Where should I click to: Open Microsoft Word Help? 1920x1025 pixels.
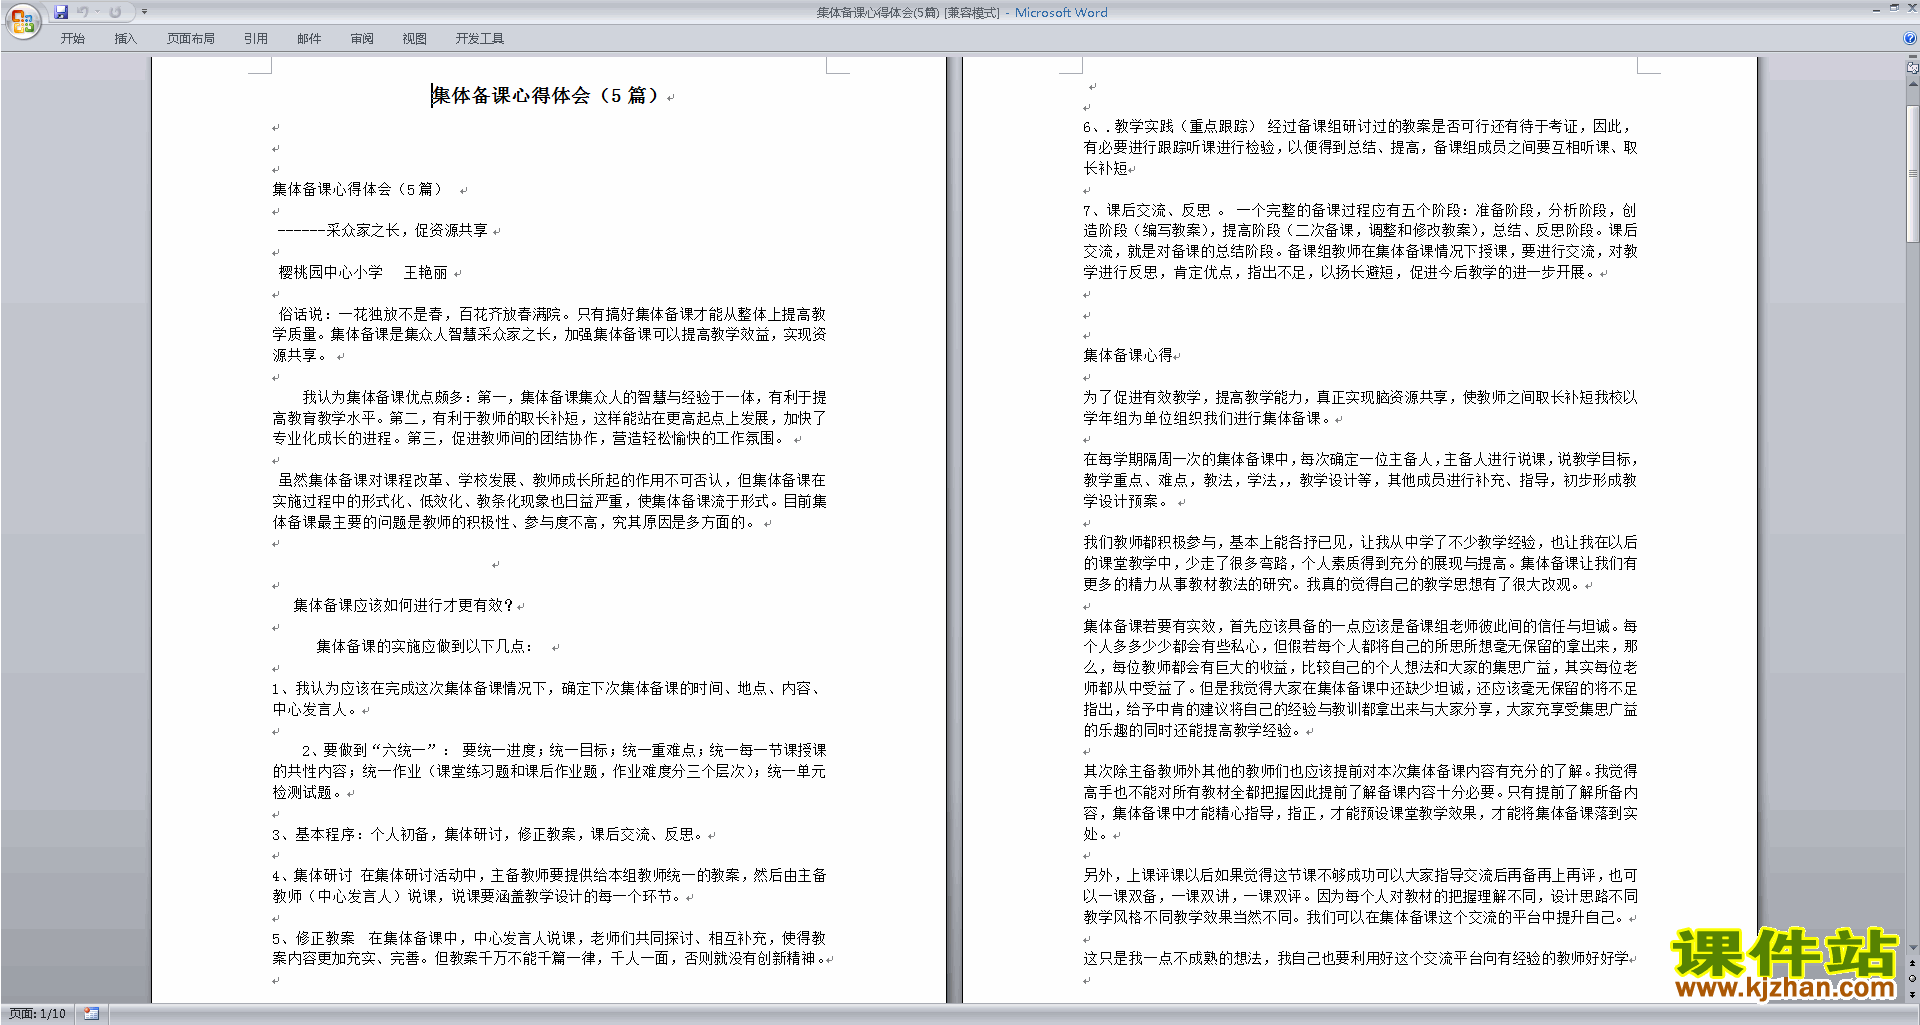pos(1910,38)
